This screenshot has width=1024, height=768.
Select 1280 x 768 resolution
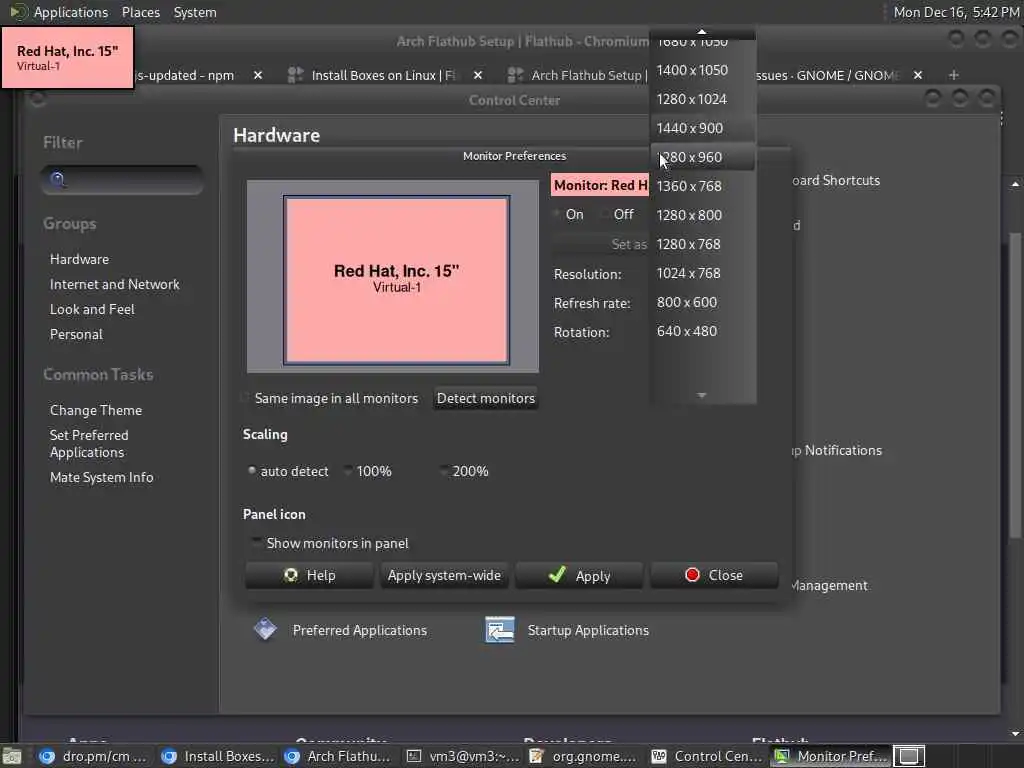point(703,244)
